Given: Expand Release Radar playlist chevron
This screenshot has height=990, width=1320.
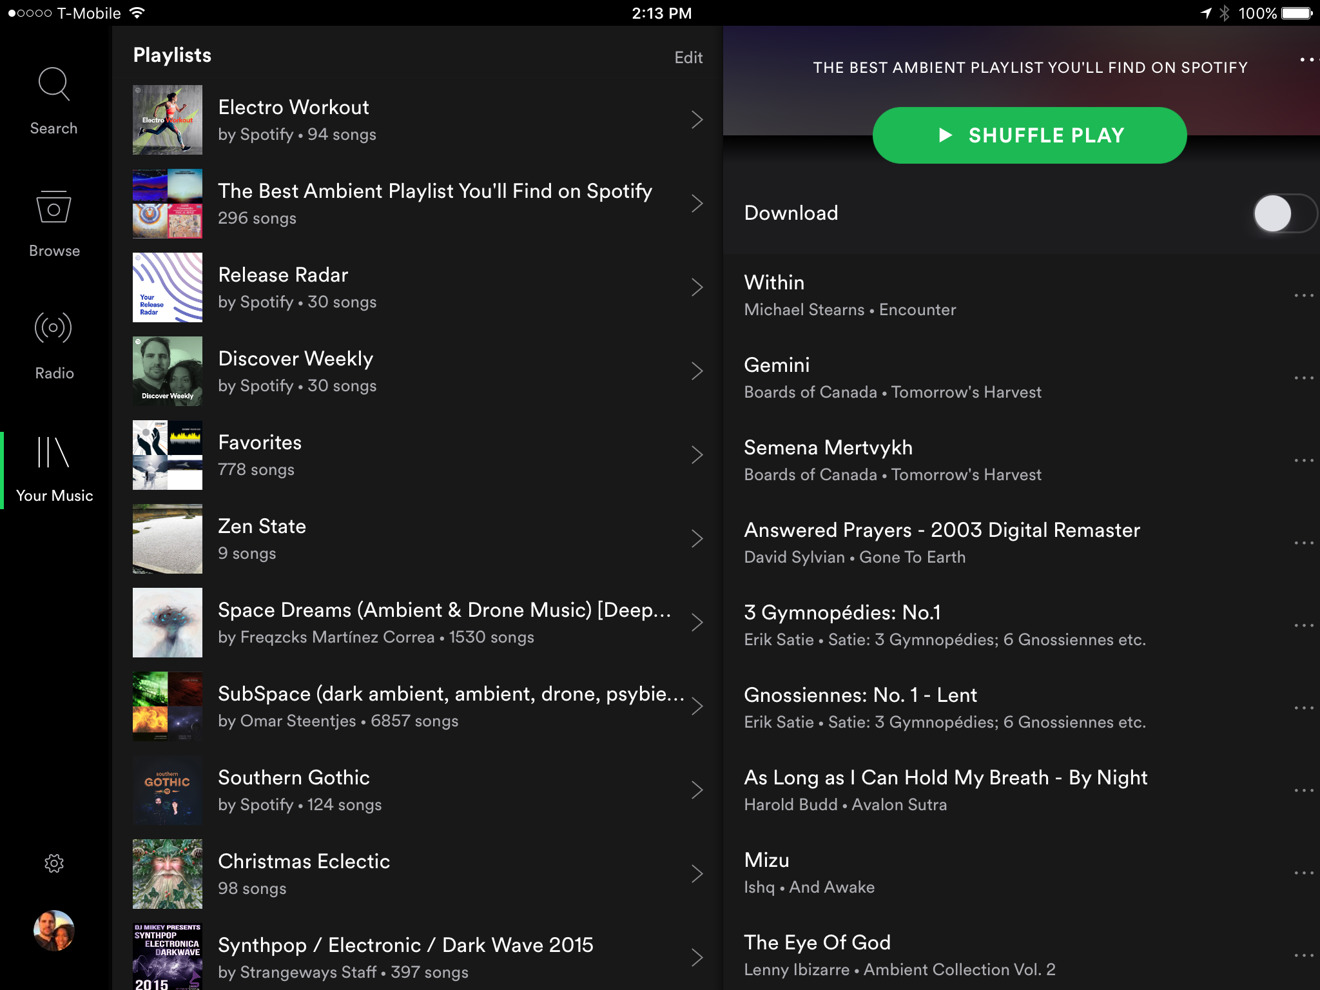Looking at the screenshot, I should pyautogui.click(x=697, y=287).
